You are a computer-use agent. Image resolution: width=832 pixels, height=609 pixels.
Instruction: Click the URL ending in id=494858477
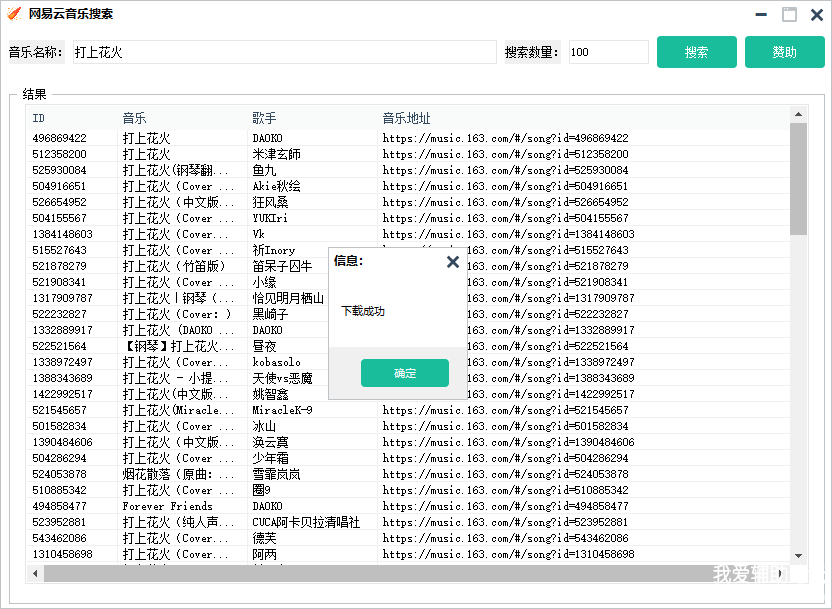click(x=506, y=506)
